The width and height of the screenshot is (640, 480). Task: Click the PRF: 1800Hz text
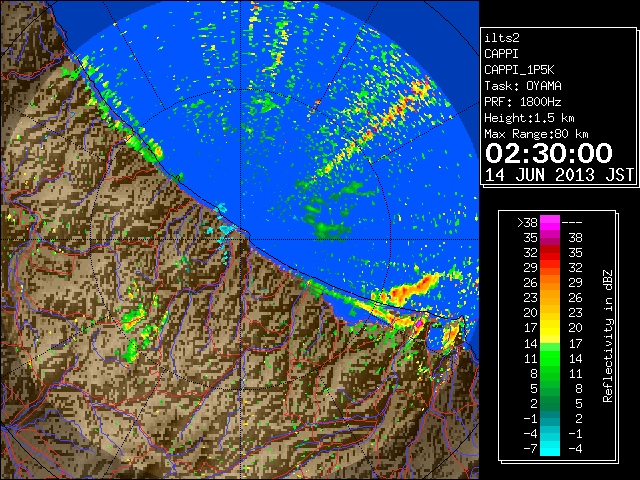click(x=523, y=102)
